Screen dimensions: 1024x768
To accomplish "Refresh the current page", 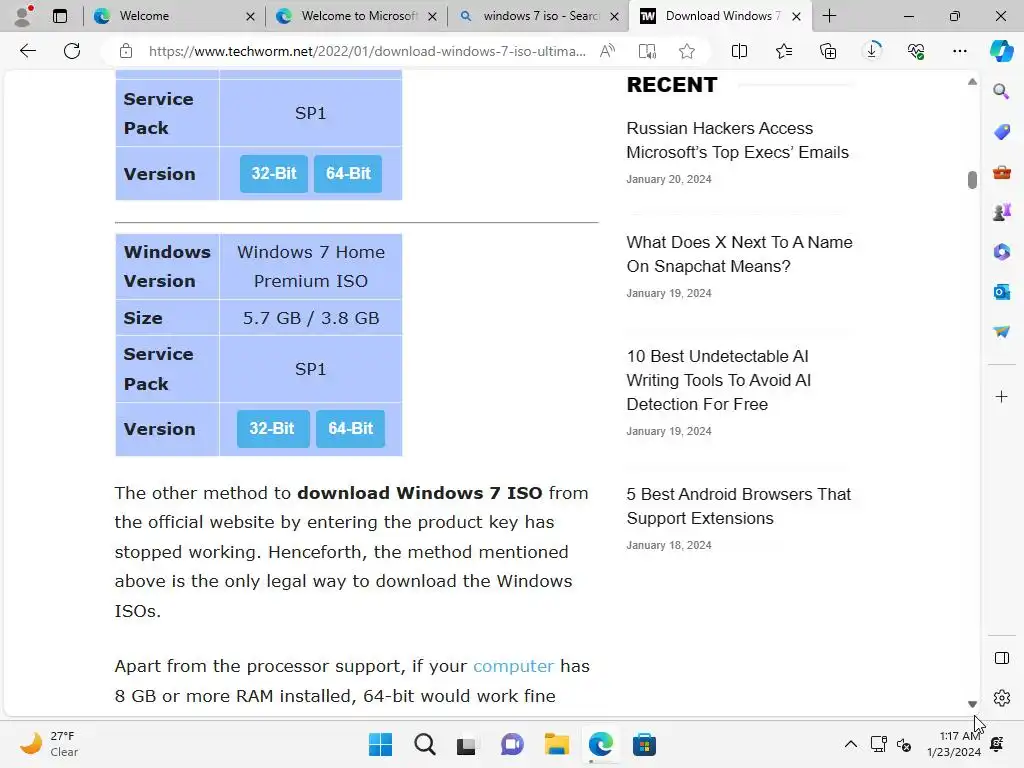I will 72,51.
